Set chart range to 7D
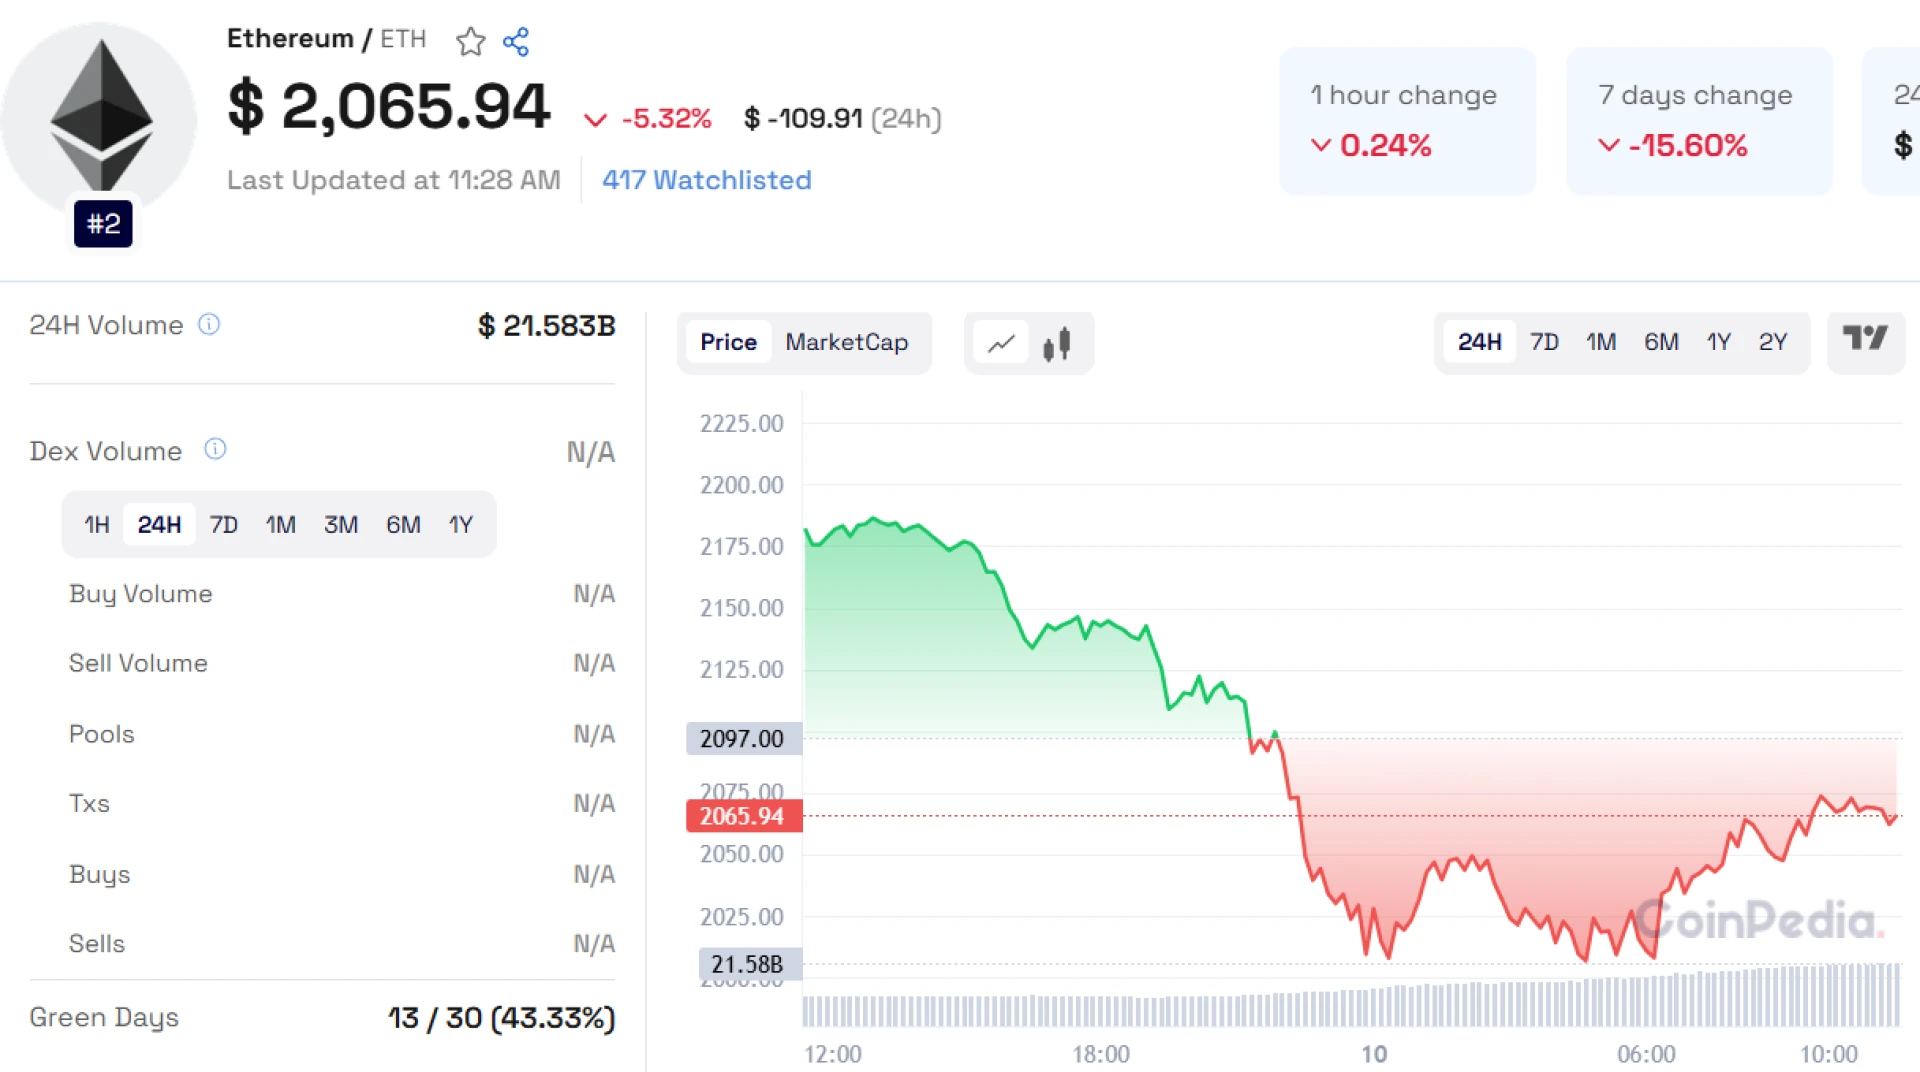The height and width of the screenshot is (1072, 1920). (1544, 342)
